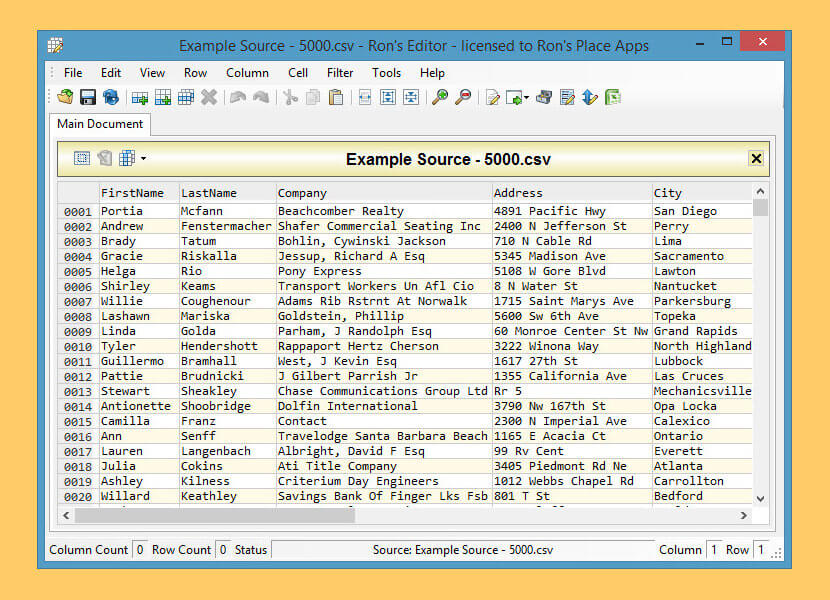The image size is (830, 600).
Task: Click the vertical scrollbar down arrow
Action: pos(760,498)
